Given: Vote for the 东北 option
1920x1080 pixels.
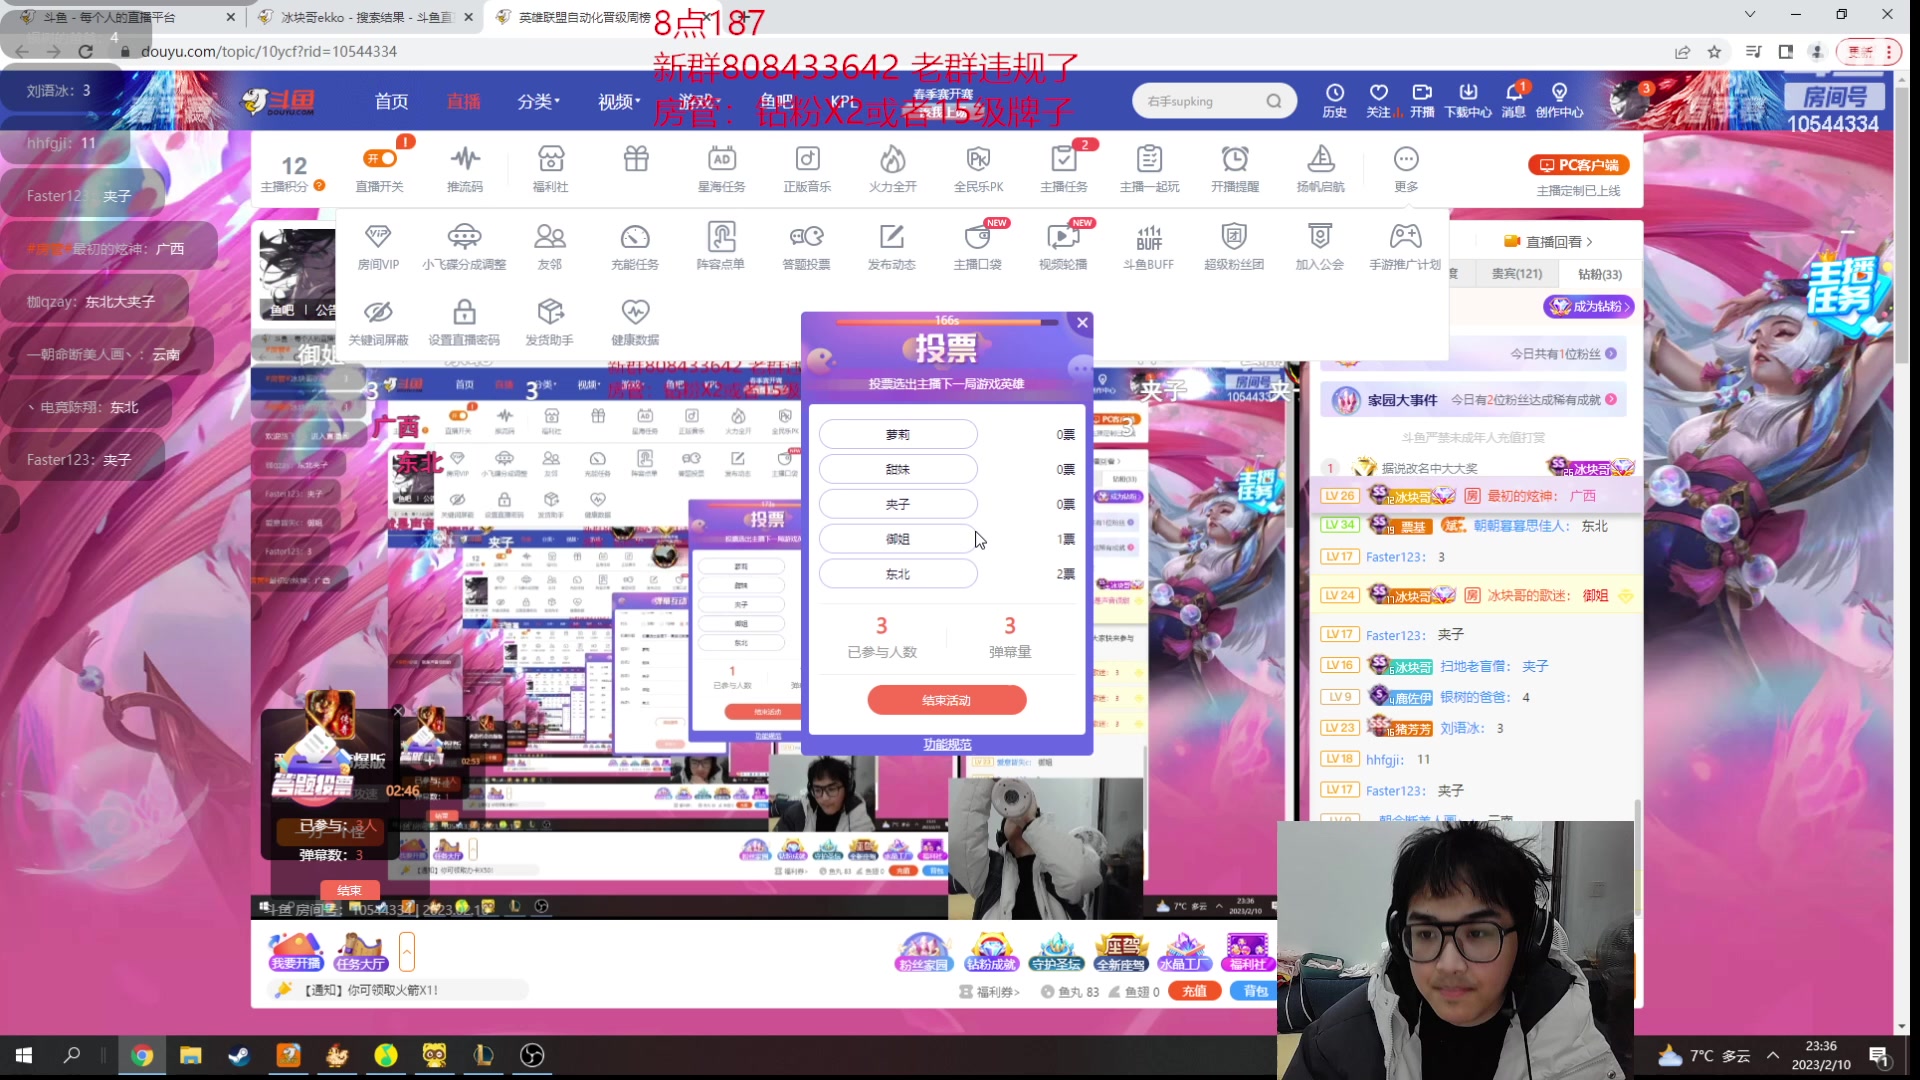Looking at the screenshot, I should (x=898, y=573).
